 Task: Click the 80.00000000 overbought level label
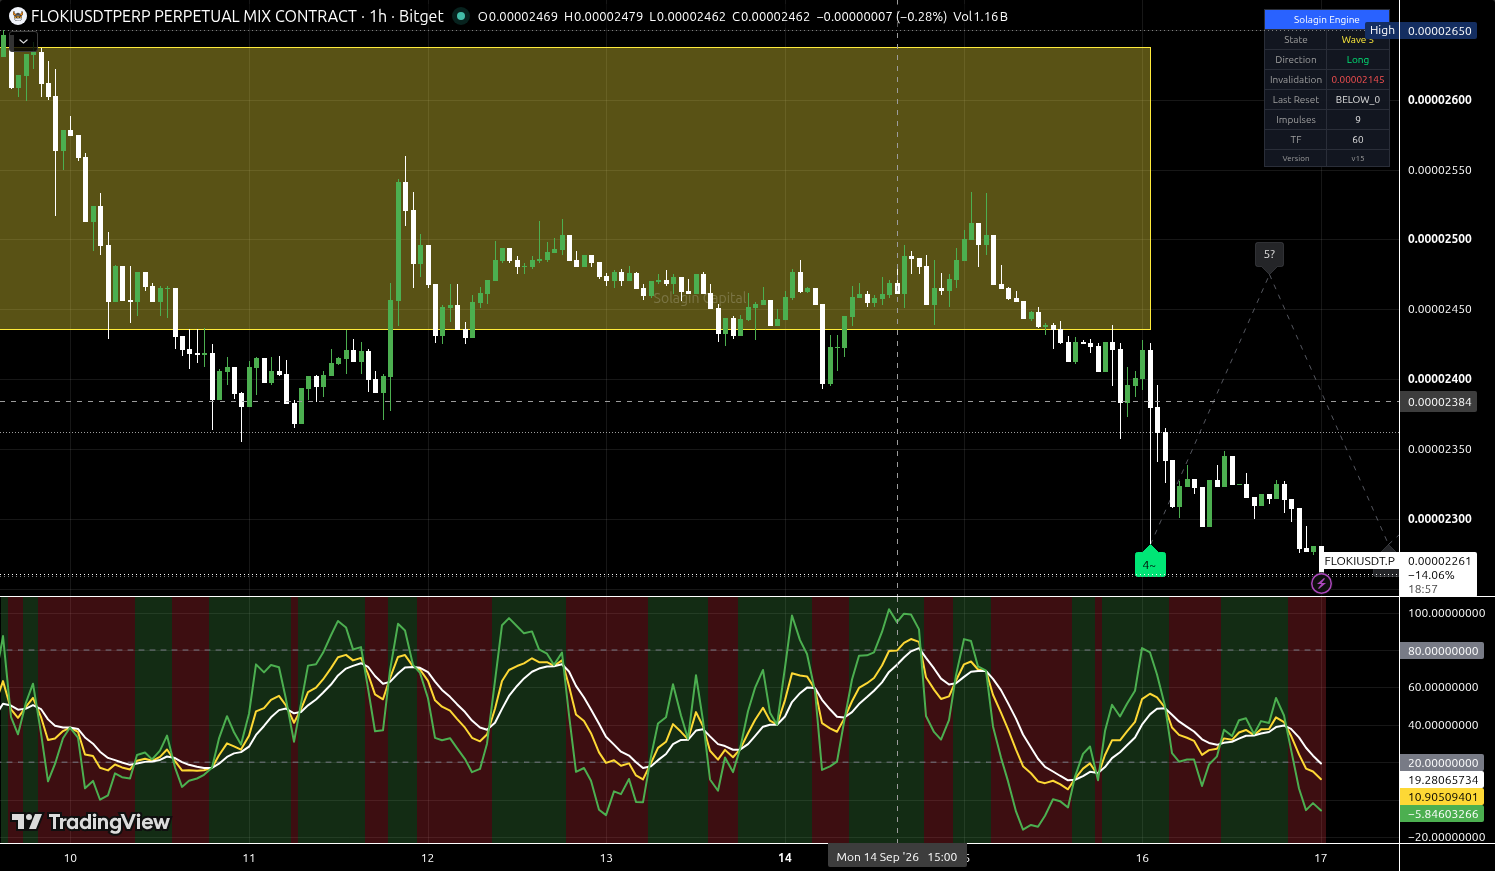click(x=1443, y=651)
